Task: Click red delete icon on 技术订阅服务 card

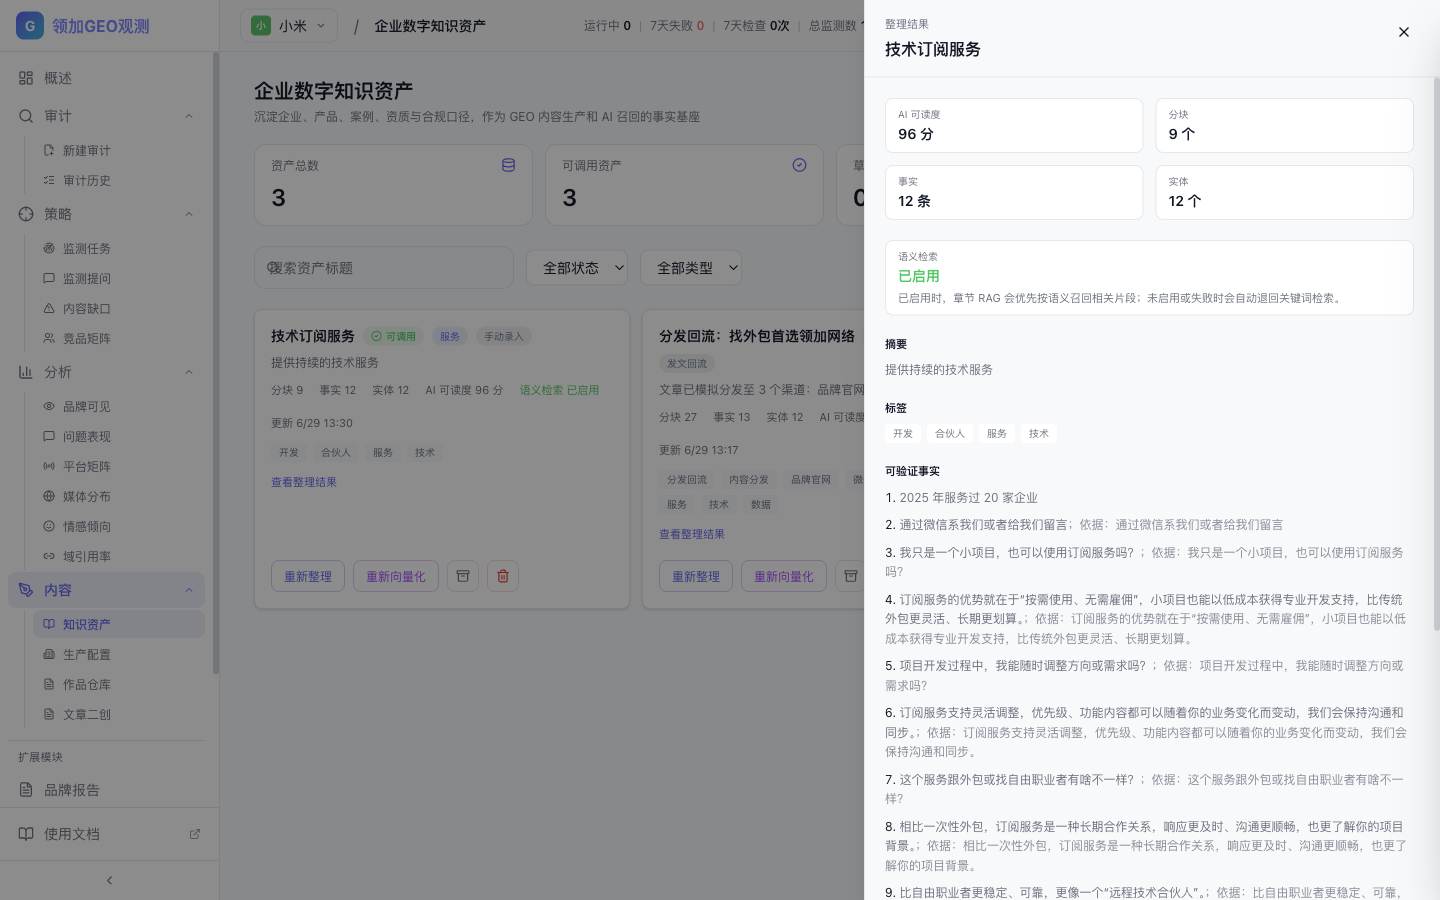Action: (x=503, y=576)
